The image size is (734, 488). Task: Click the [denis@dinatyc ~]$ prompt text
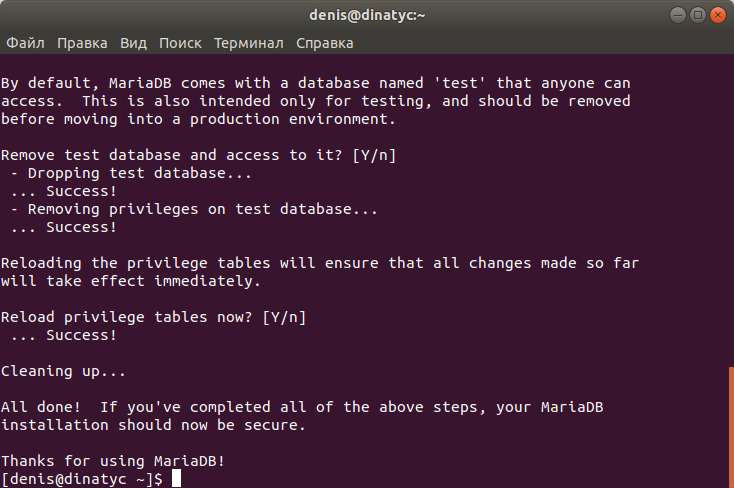[82, 479]
